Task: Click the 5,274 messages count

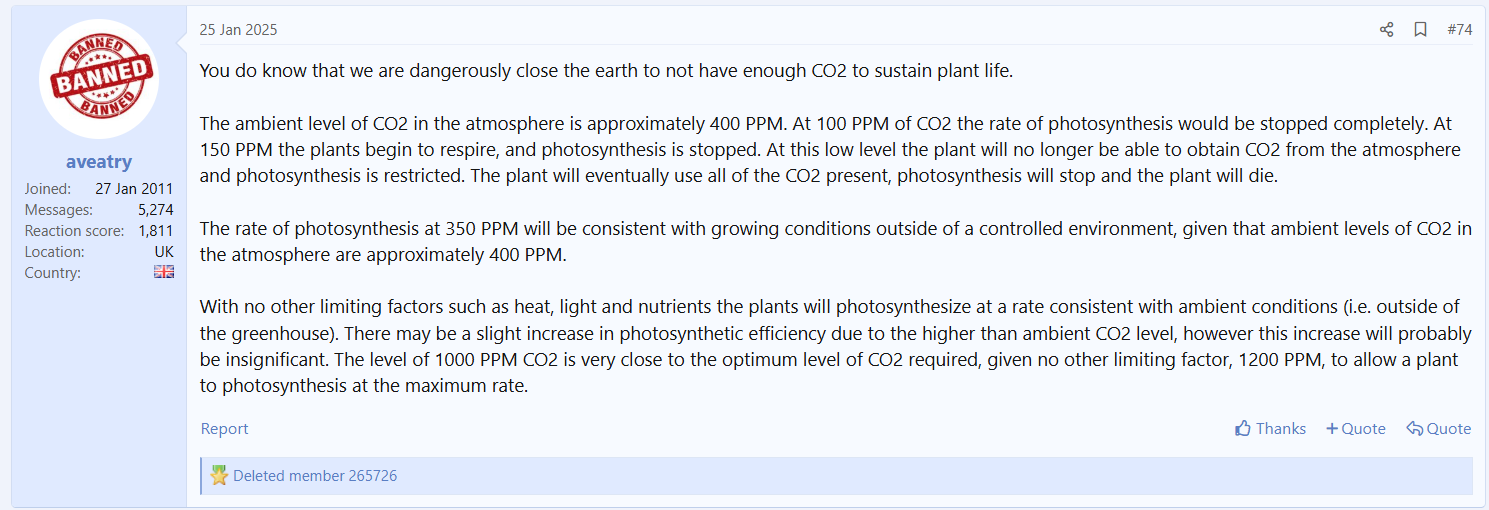Action: (x=156, y=210)
